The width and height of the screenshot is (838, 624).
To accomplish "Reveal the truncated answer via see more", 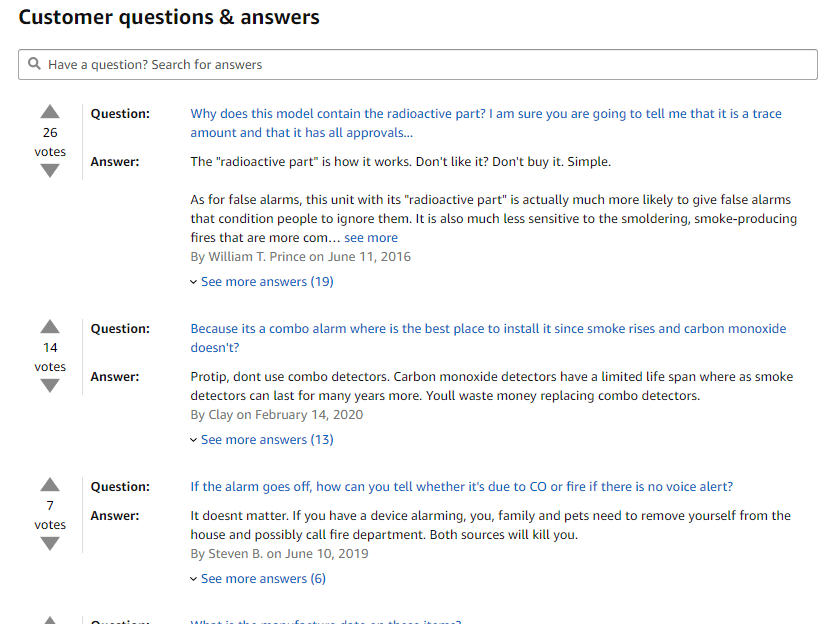I will tap(371, 237).
